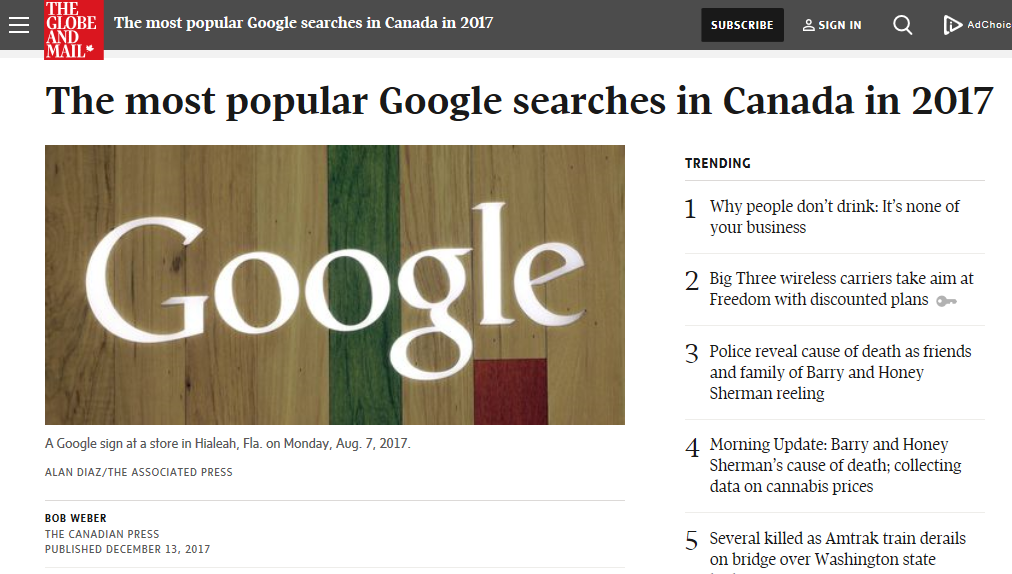1012x574 pixels.
Task: Click the article title in header bar
Action: [x=303, y=23]
